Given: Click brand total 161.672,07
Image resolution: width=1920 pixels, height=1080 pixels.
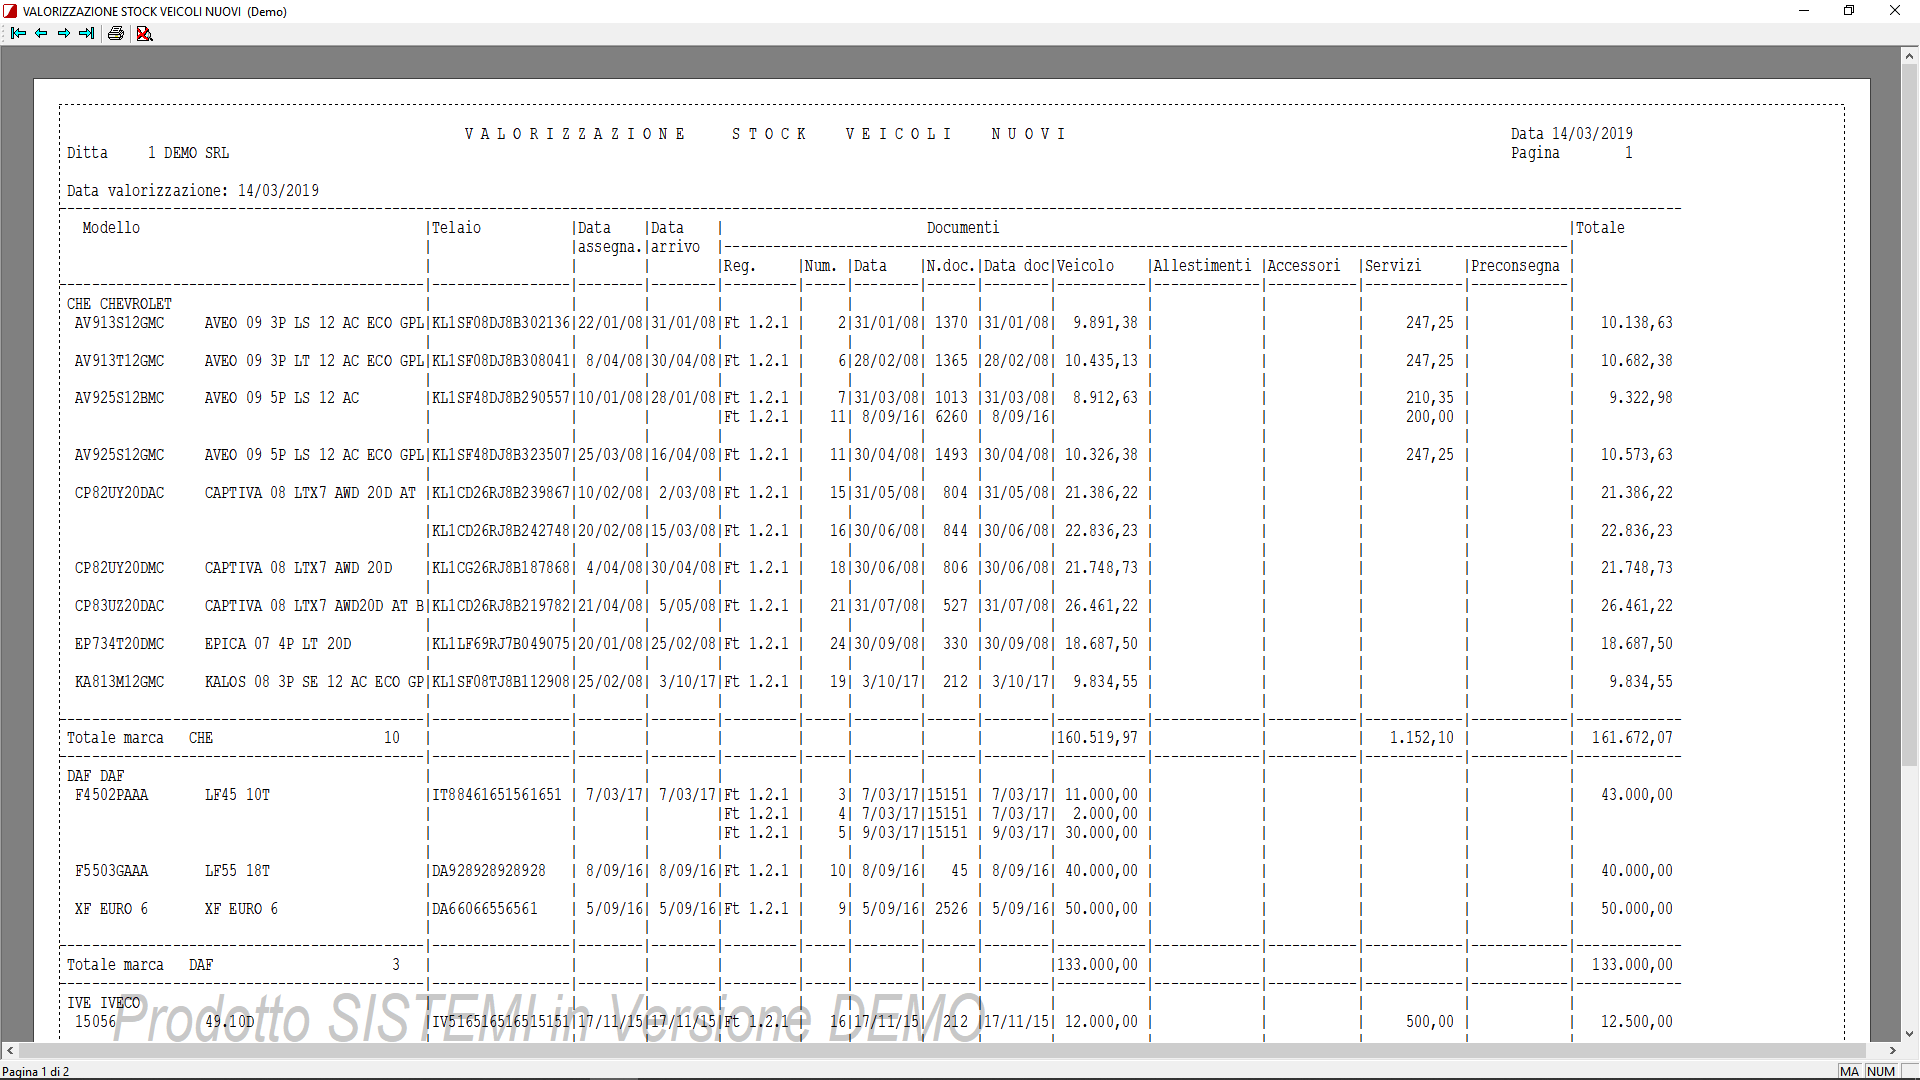Looking at the screenshot, I should click(x=1632, y=738).
